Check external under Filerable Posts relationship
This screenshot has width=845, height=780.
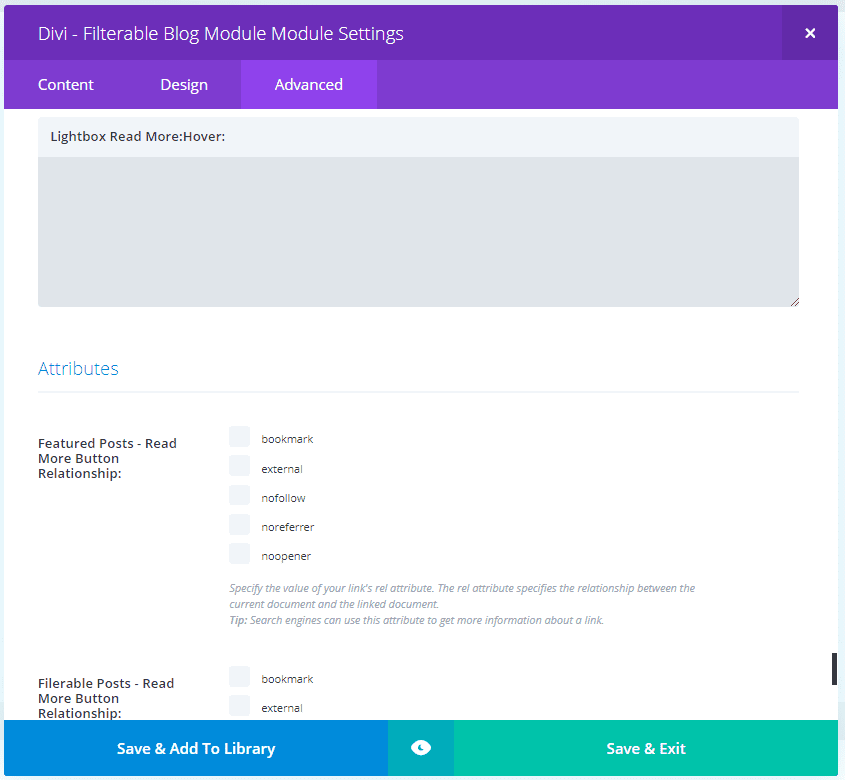coord(239,706)
